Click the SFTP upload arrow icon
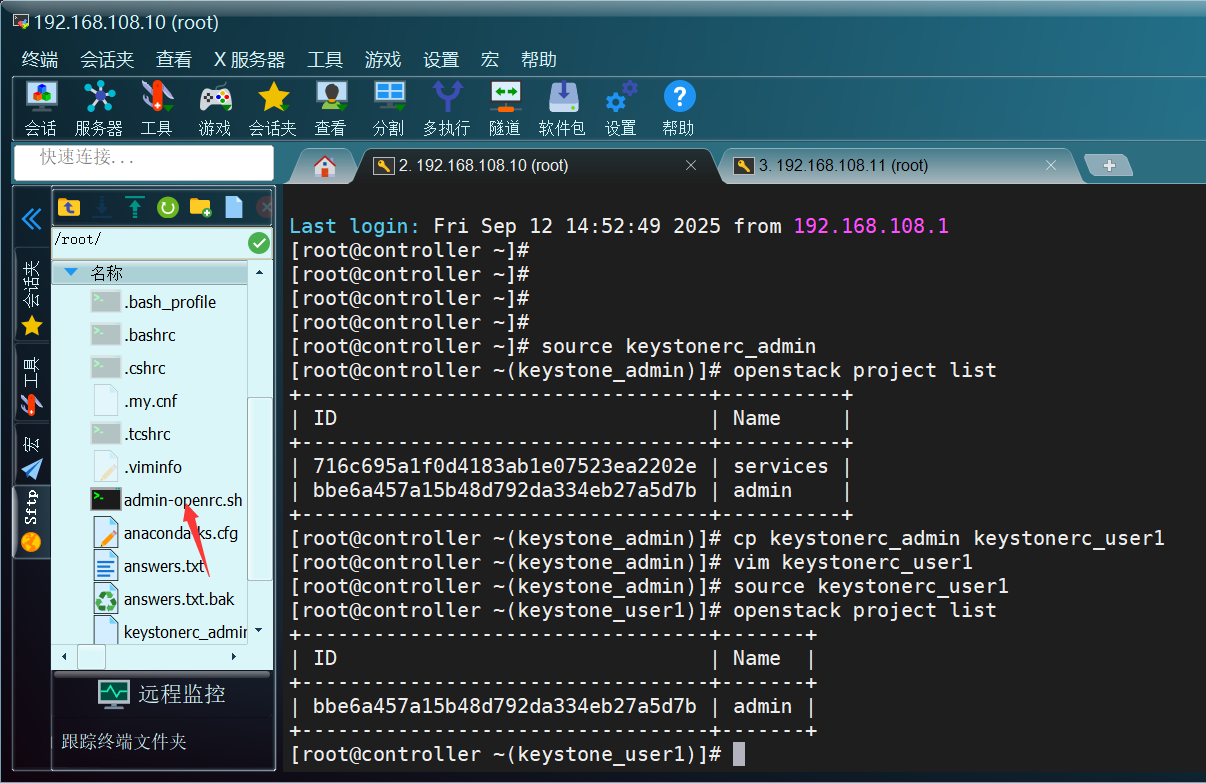The height and width of the screenshot is (783, 1206). (x=135, y=207)
